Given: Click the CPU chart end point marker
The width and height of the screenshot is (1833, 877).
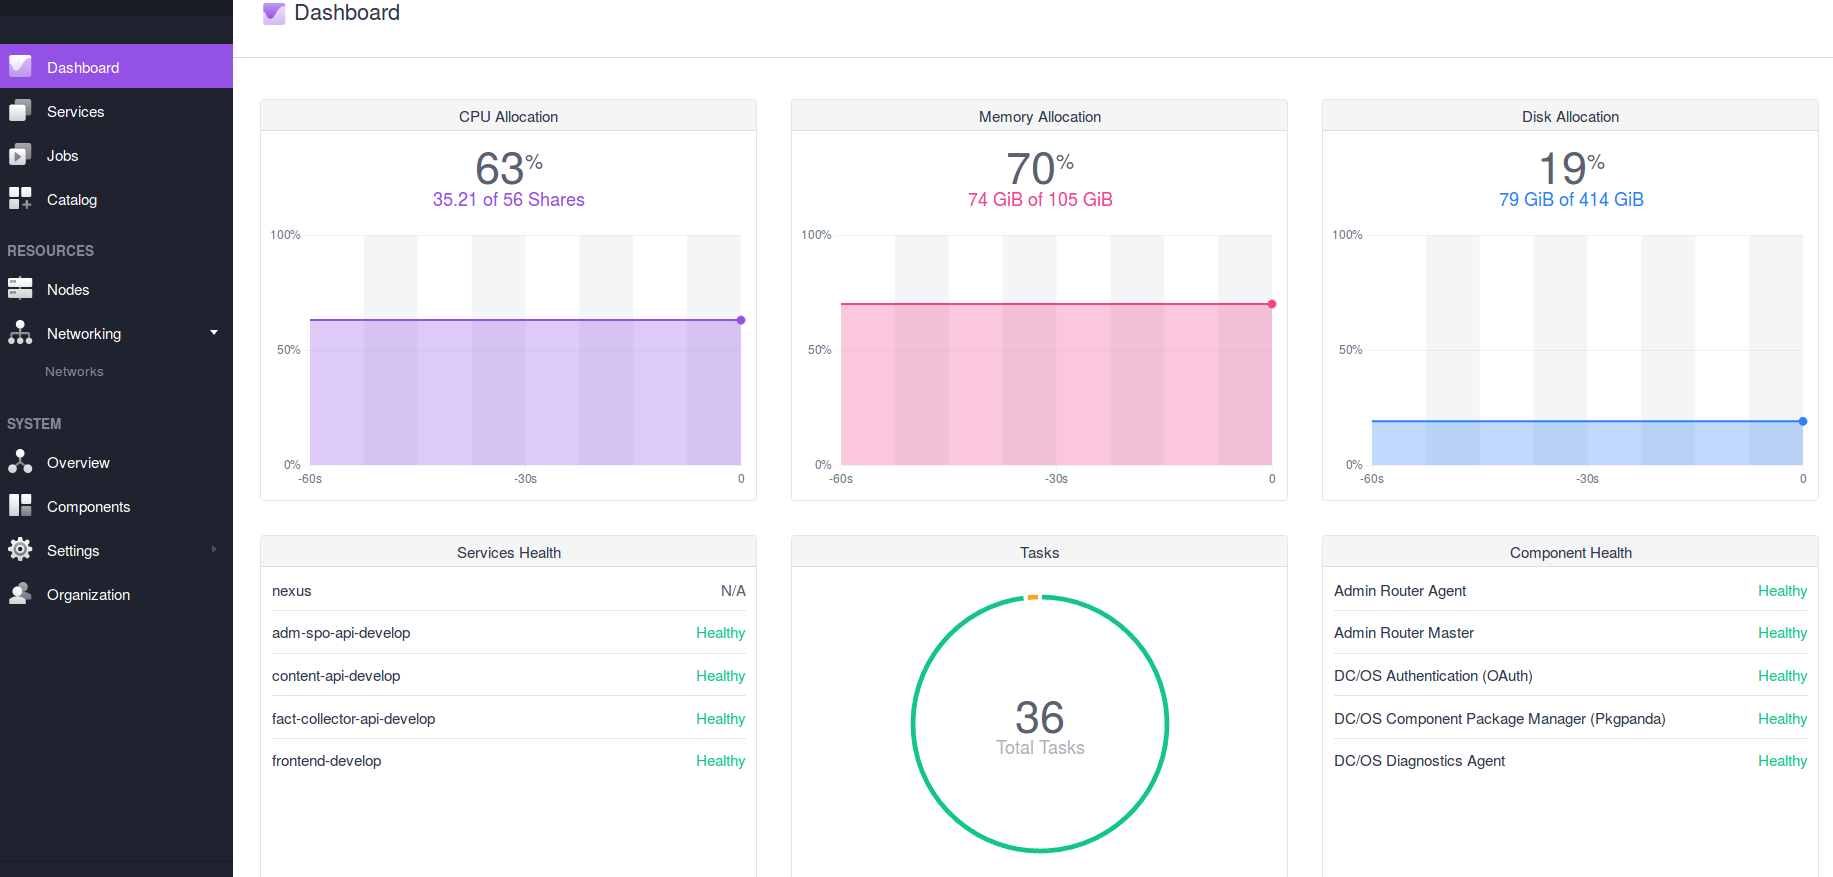Looking at the screenshot, I should pos(741,320).
